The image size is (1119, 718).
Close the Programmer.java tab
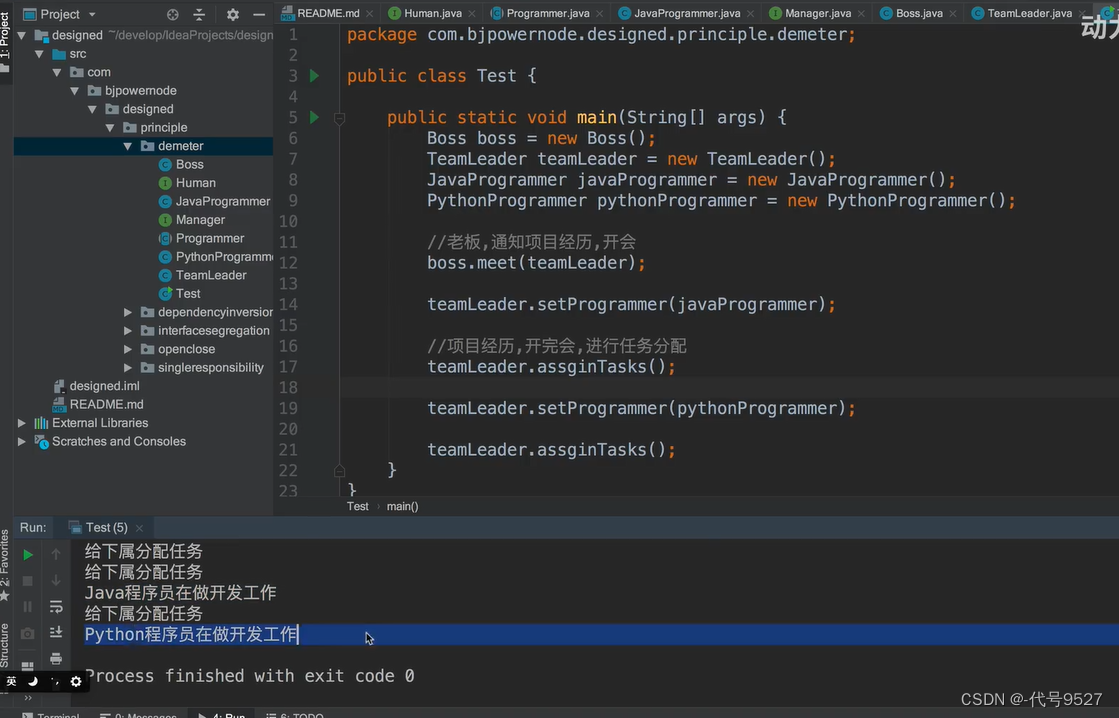(x=599, y=14)
